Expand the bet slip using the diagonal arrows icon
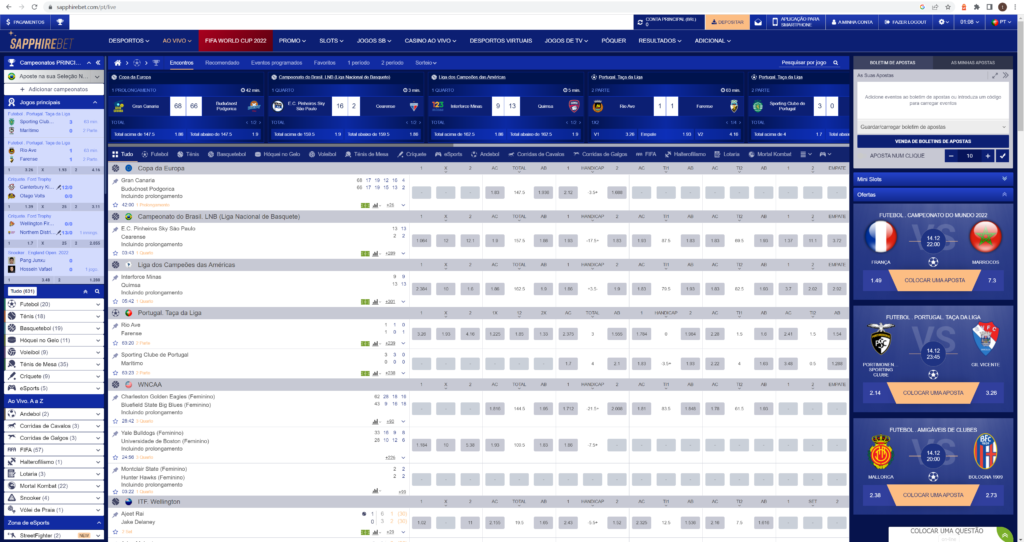The image size is (1024, 542). tap(995, 76)
